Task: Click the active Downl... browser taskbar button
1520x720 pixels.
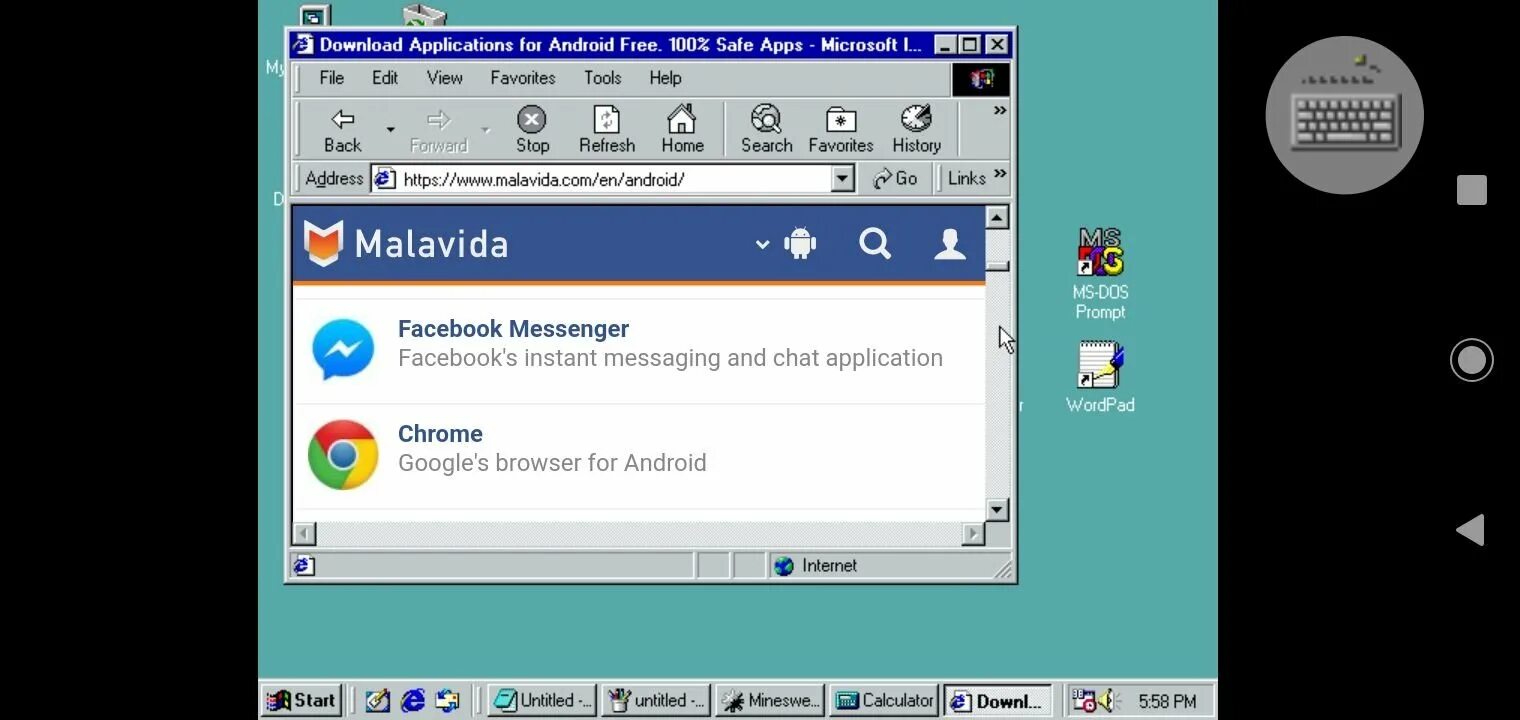Action: (998, 700)
